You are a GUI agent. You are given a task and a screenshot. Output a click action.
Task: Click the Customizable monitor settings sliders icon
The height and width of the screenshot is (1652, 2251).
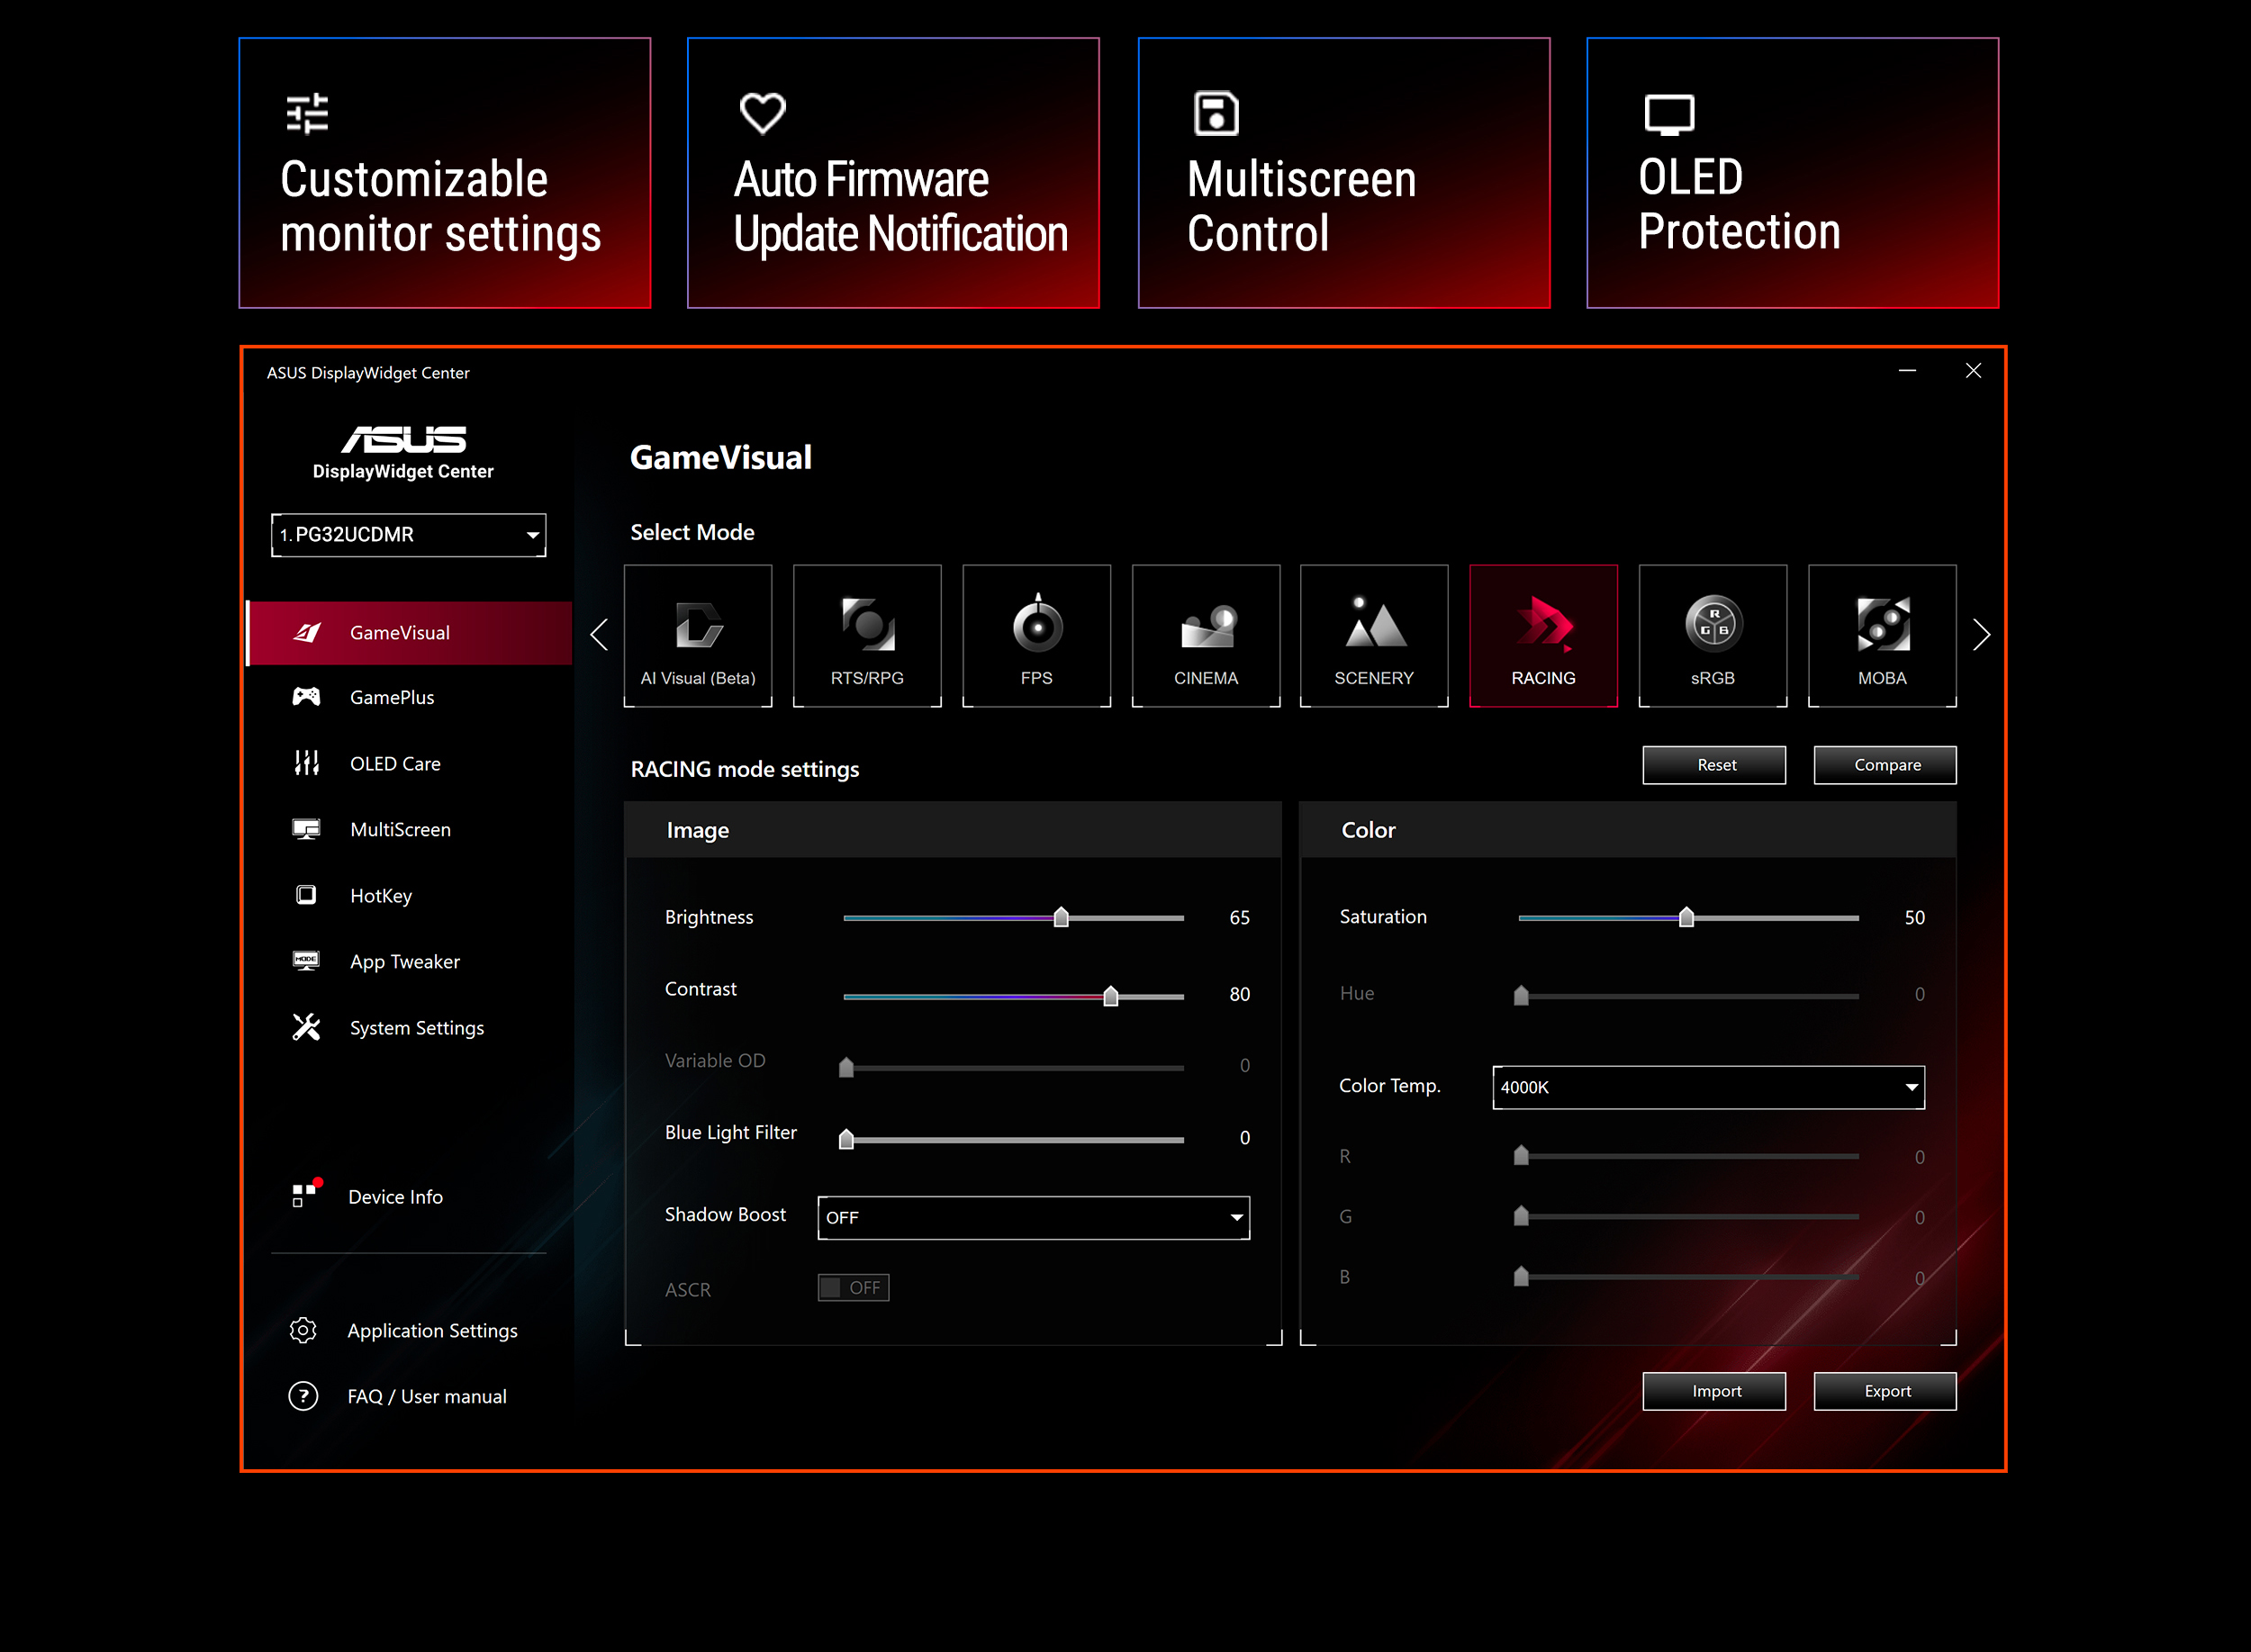[307, 113]
